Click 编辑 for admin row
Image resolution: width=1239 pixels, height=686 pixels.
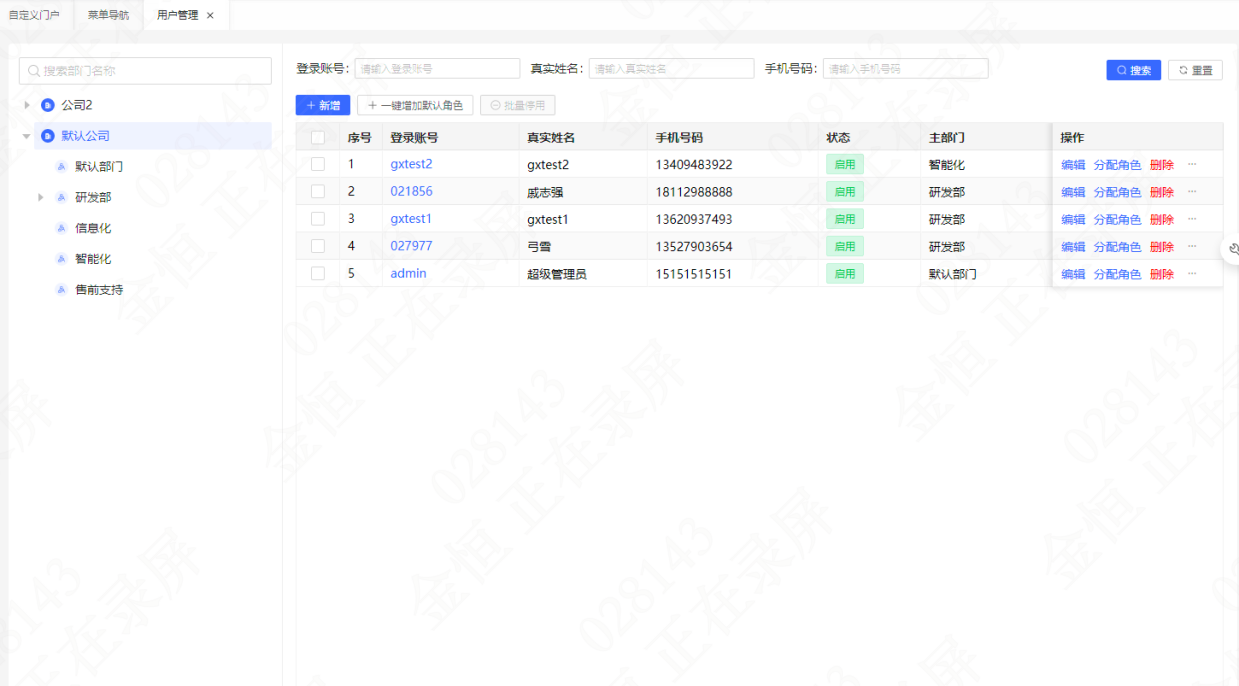pos(1073,274)
